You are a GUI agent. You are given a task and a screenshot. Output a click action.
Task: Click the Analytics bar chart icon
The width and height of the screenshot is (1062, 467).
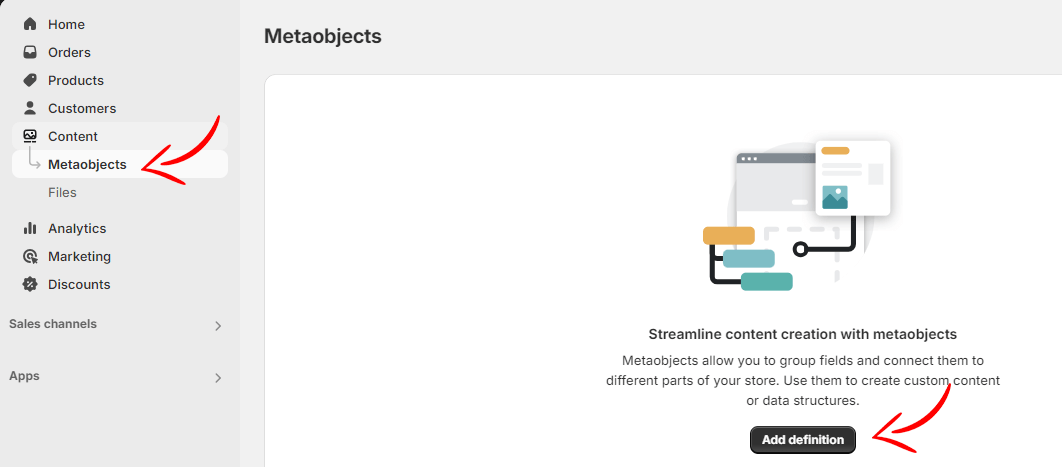(30, 228)
